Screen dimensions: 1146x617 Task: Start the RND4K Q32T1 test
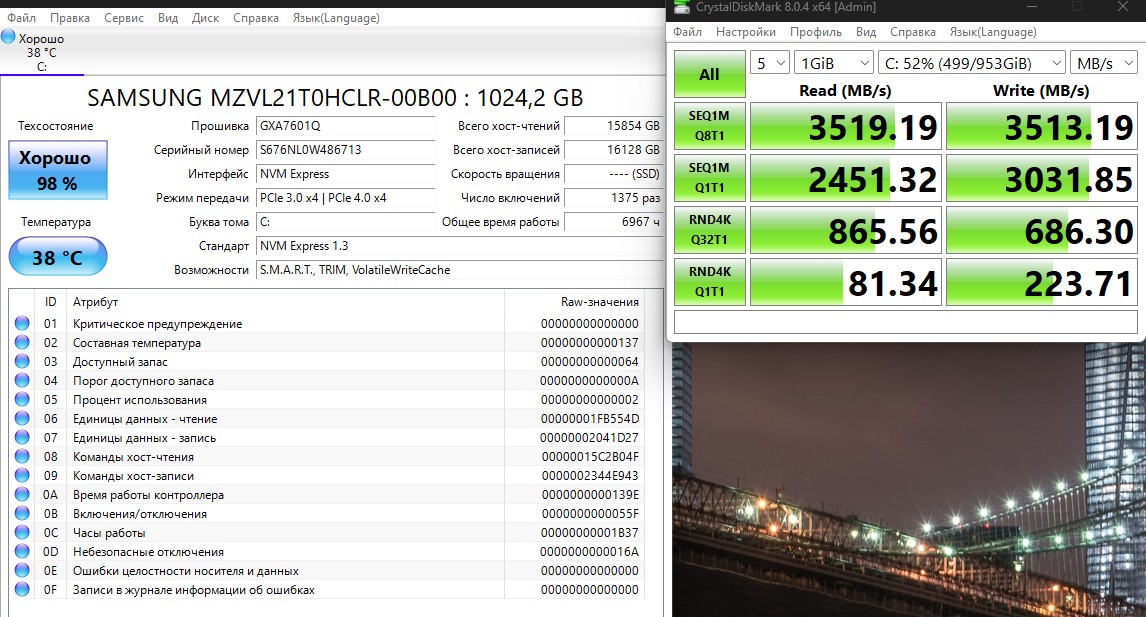[710, 230]
